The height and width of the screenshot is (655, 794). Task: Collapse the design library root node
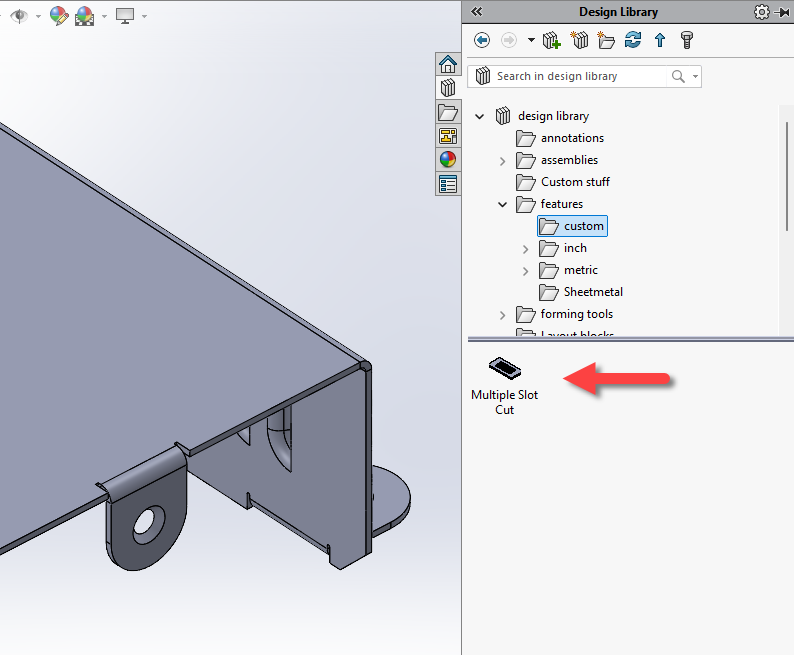click(x=479, y=116)
